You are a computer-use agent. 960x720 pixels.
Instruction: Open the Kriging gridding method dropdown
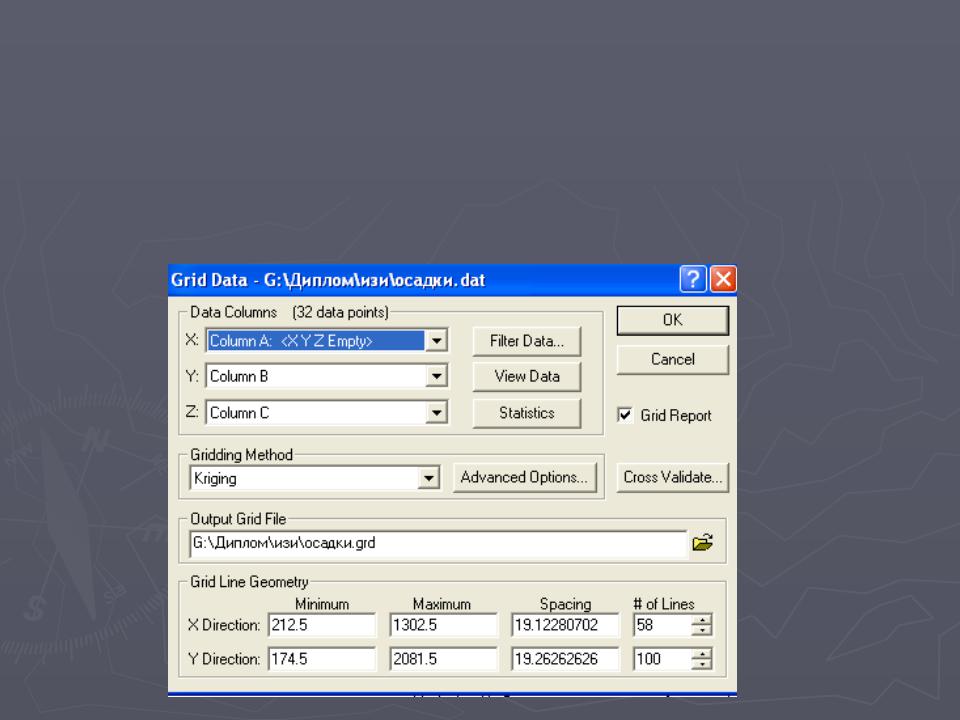coord(429,478)
